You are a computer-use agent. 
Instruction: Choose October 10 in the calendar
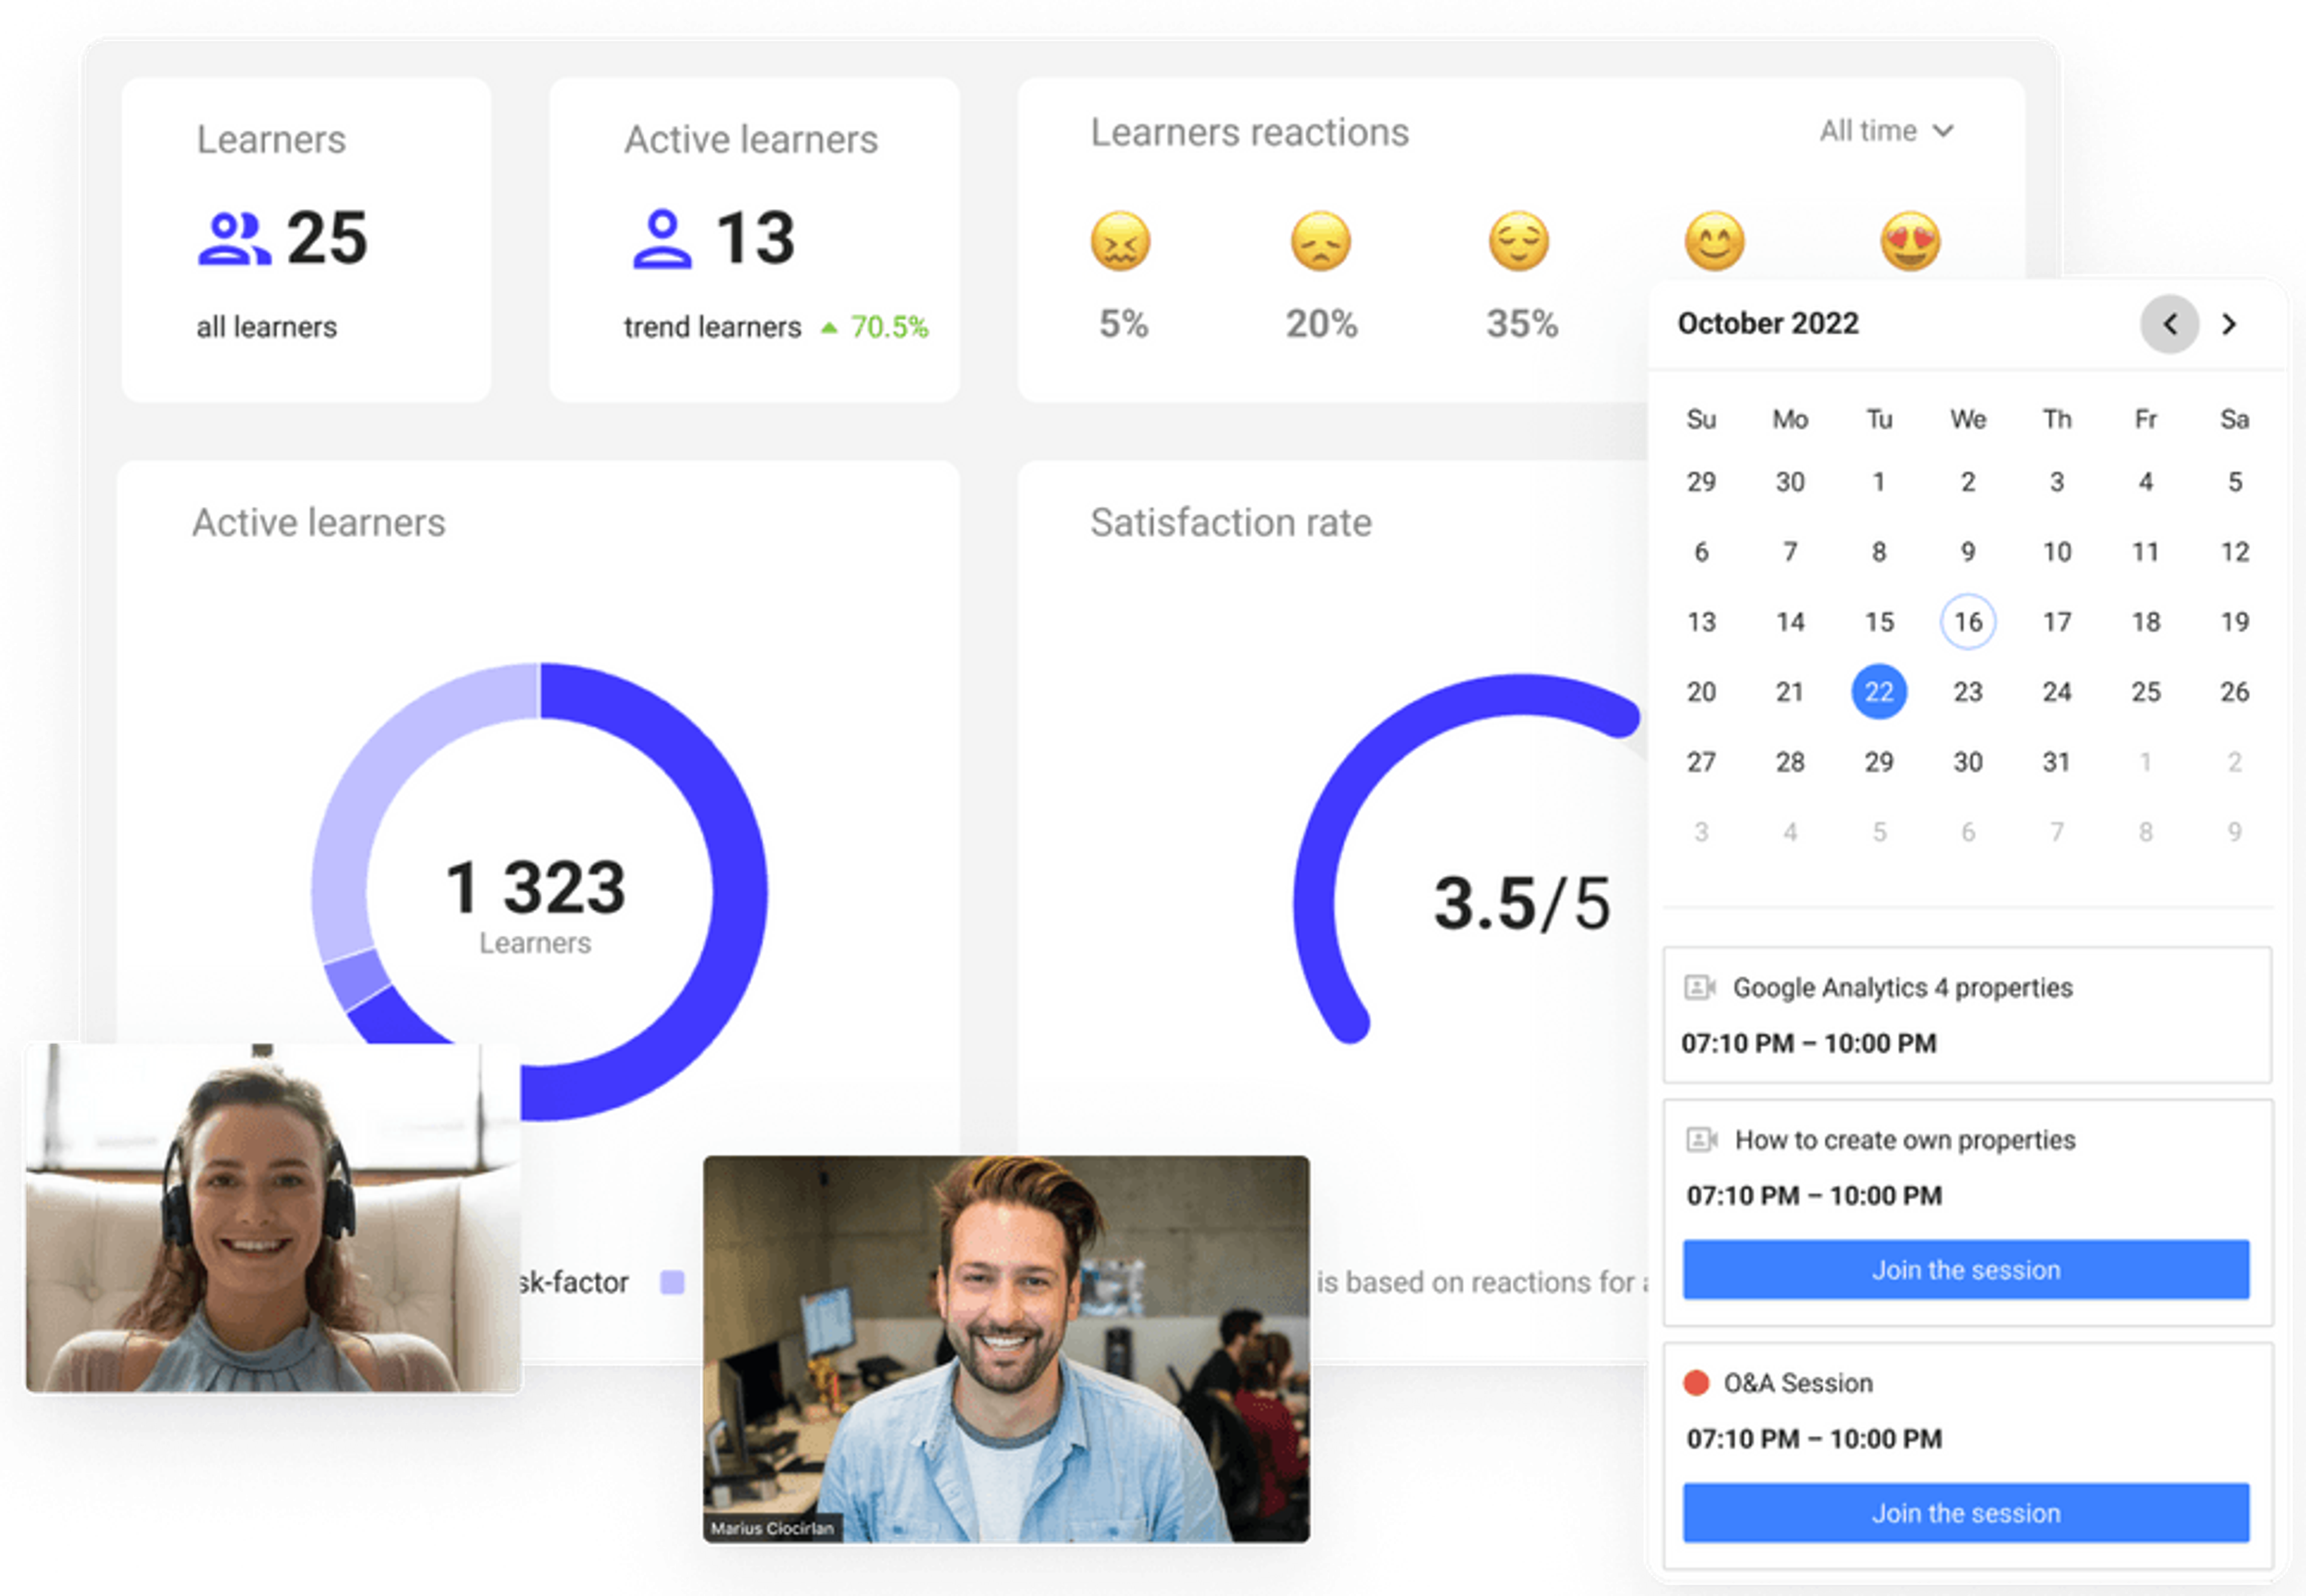[2057, 552]
